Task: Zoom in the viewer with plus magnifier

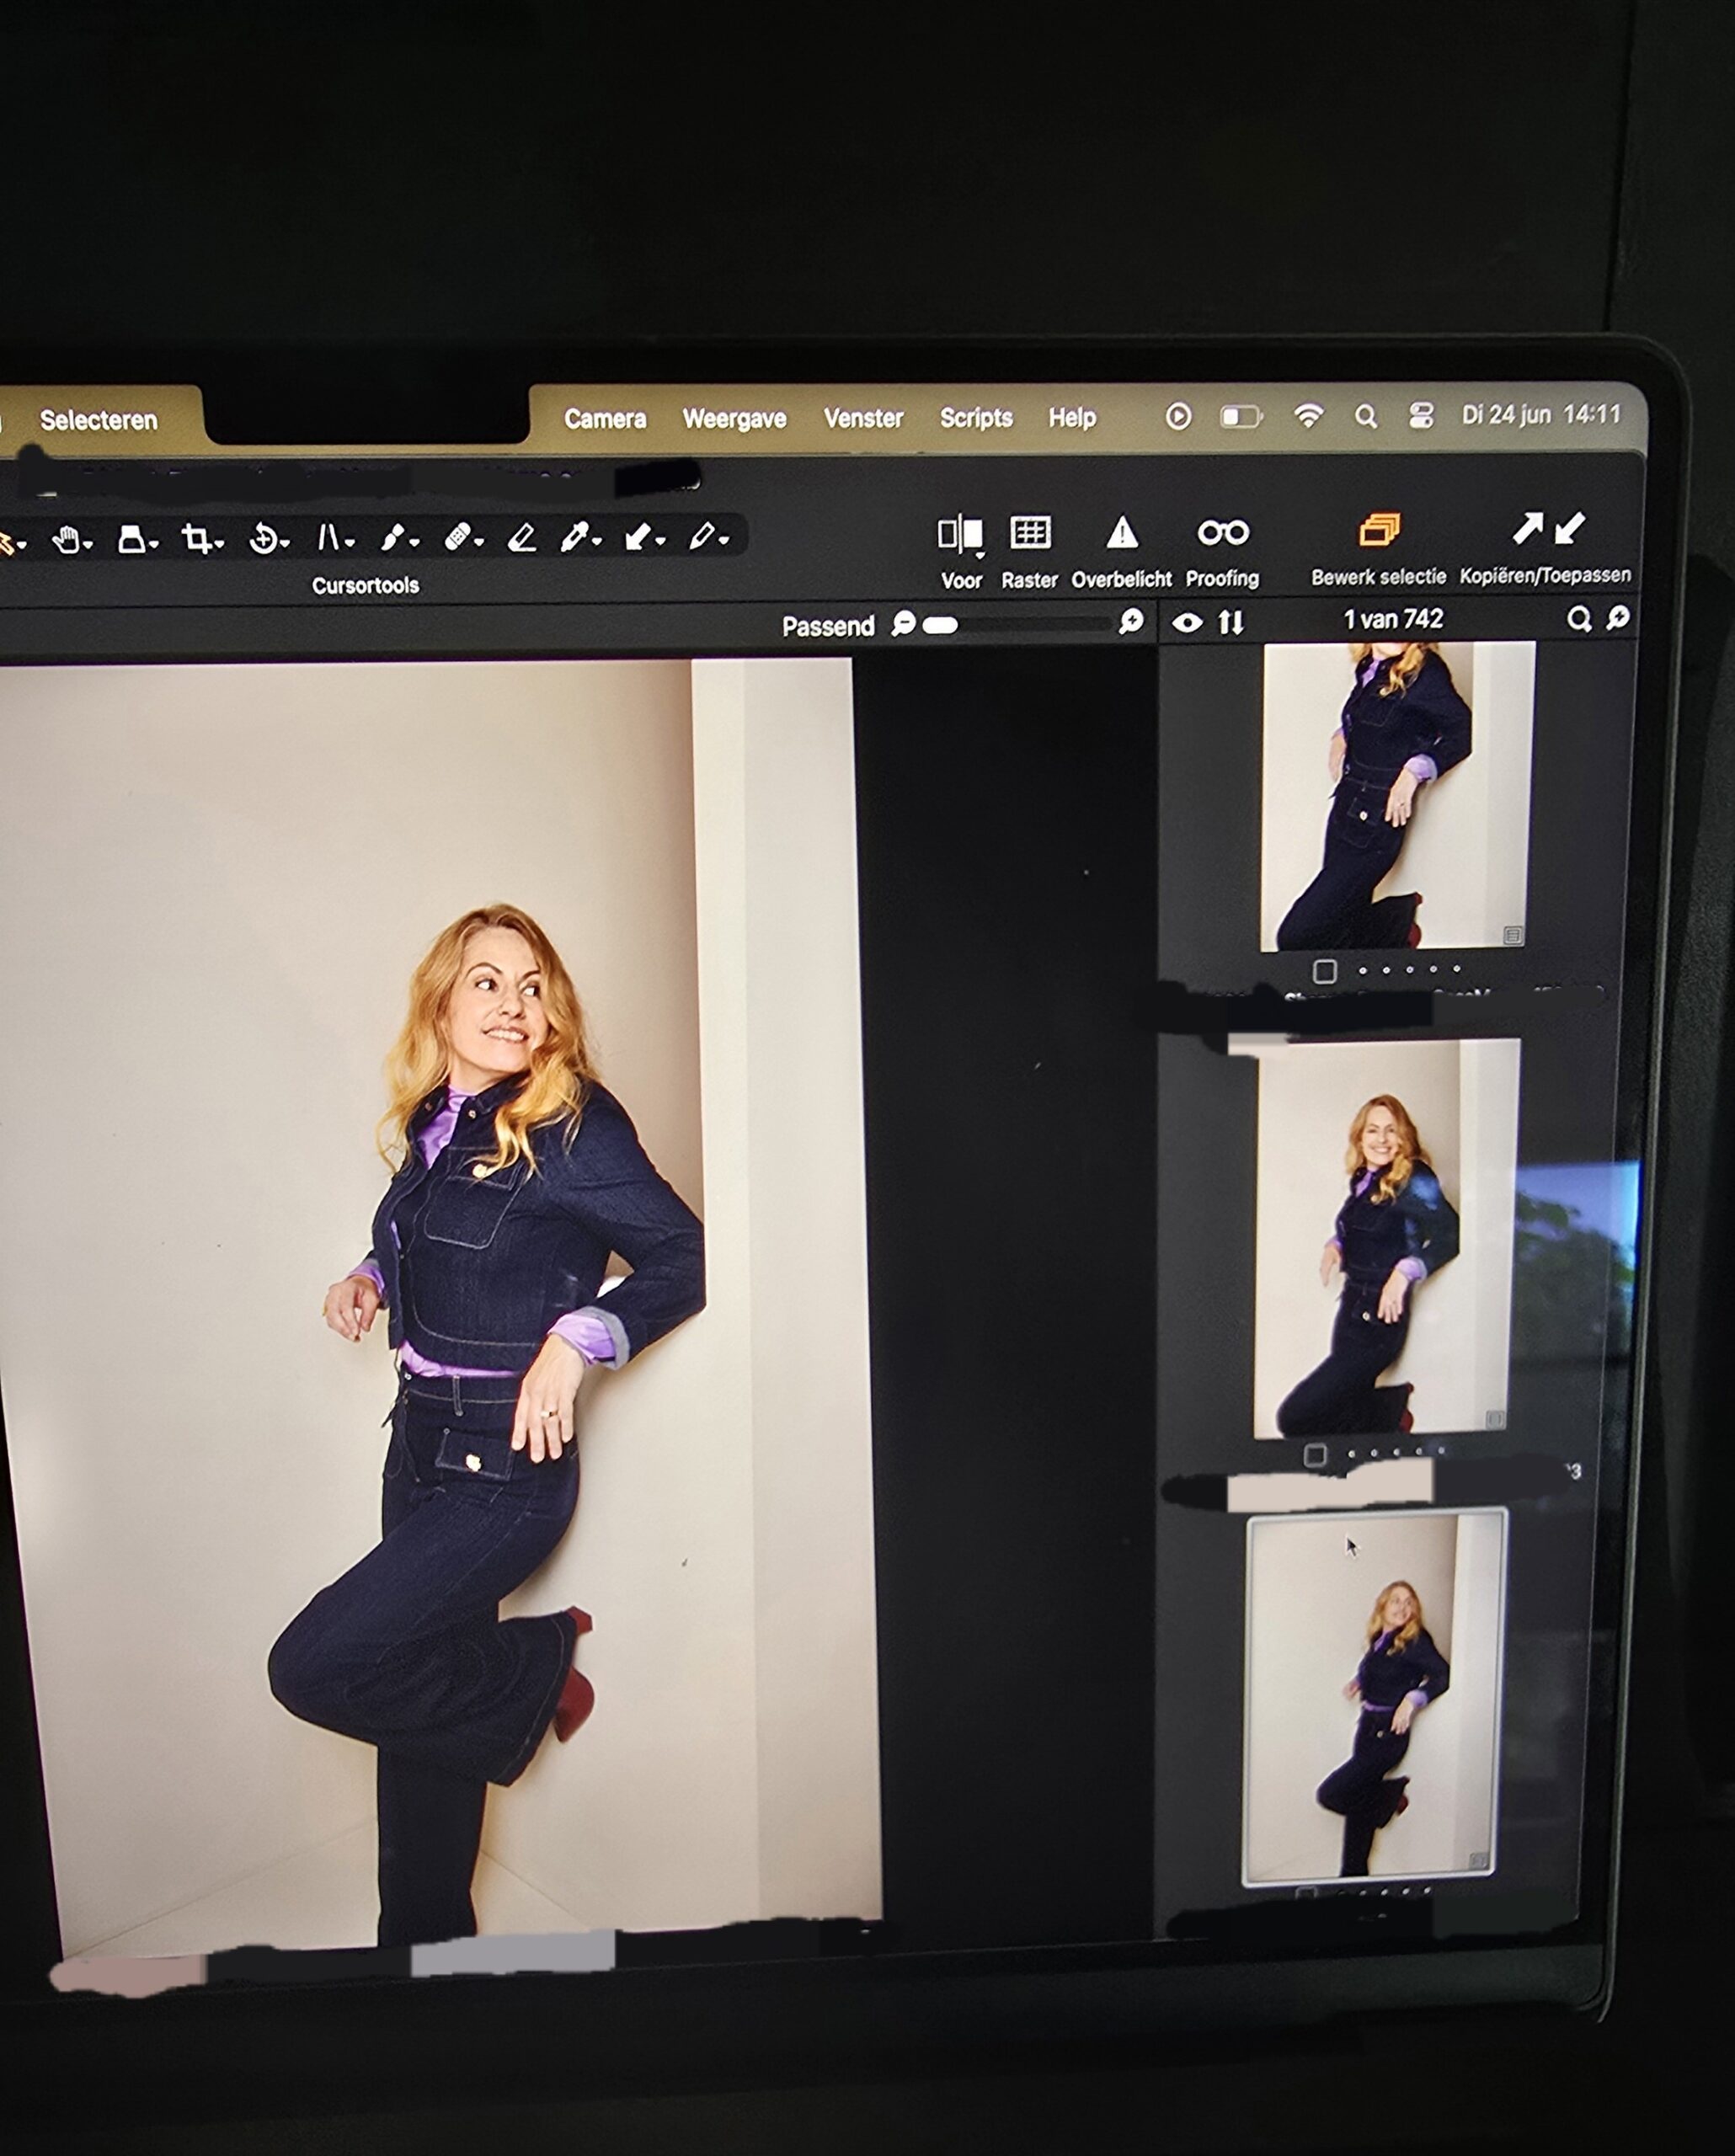Action: [x=1131, y=622]
